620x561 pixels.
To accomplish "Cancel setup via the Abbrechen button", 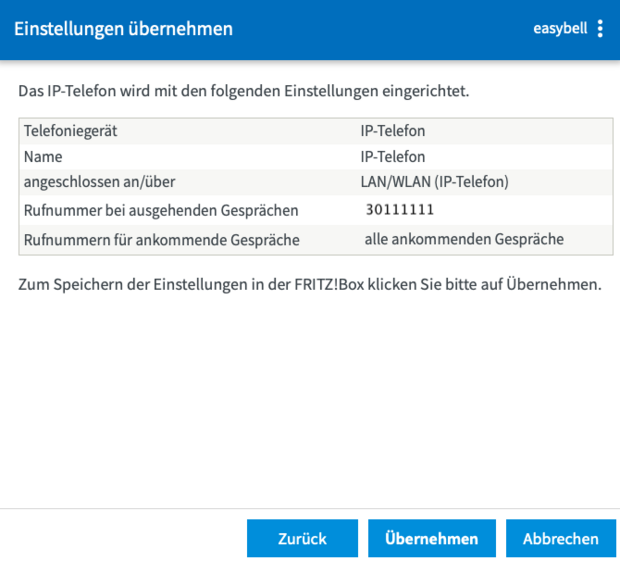I will [x=560, y=538].
